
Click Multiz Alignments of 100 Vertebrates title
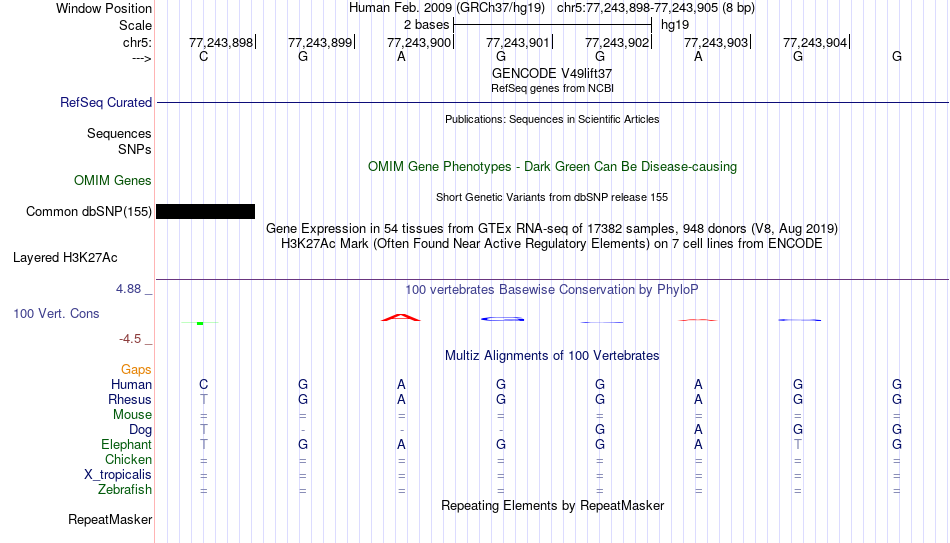[552, 356]
